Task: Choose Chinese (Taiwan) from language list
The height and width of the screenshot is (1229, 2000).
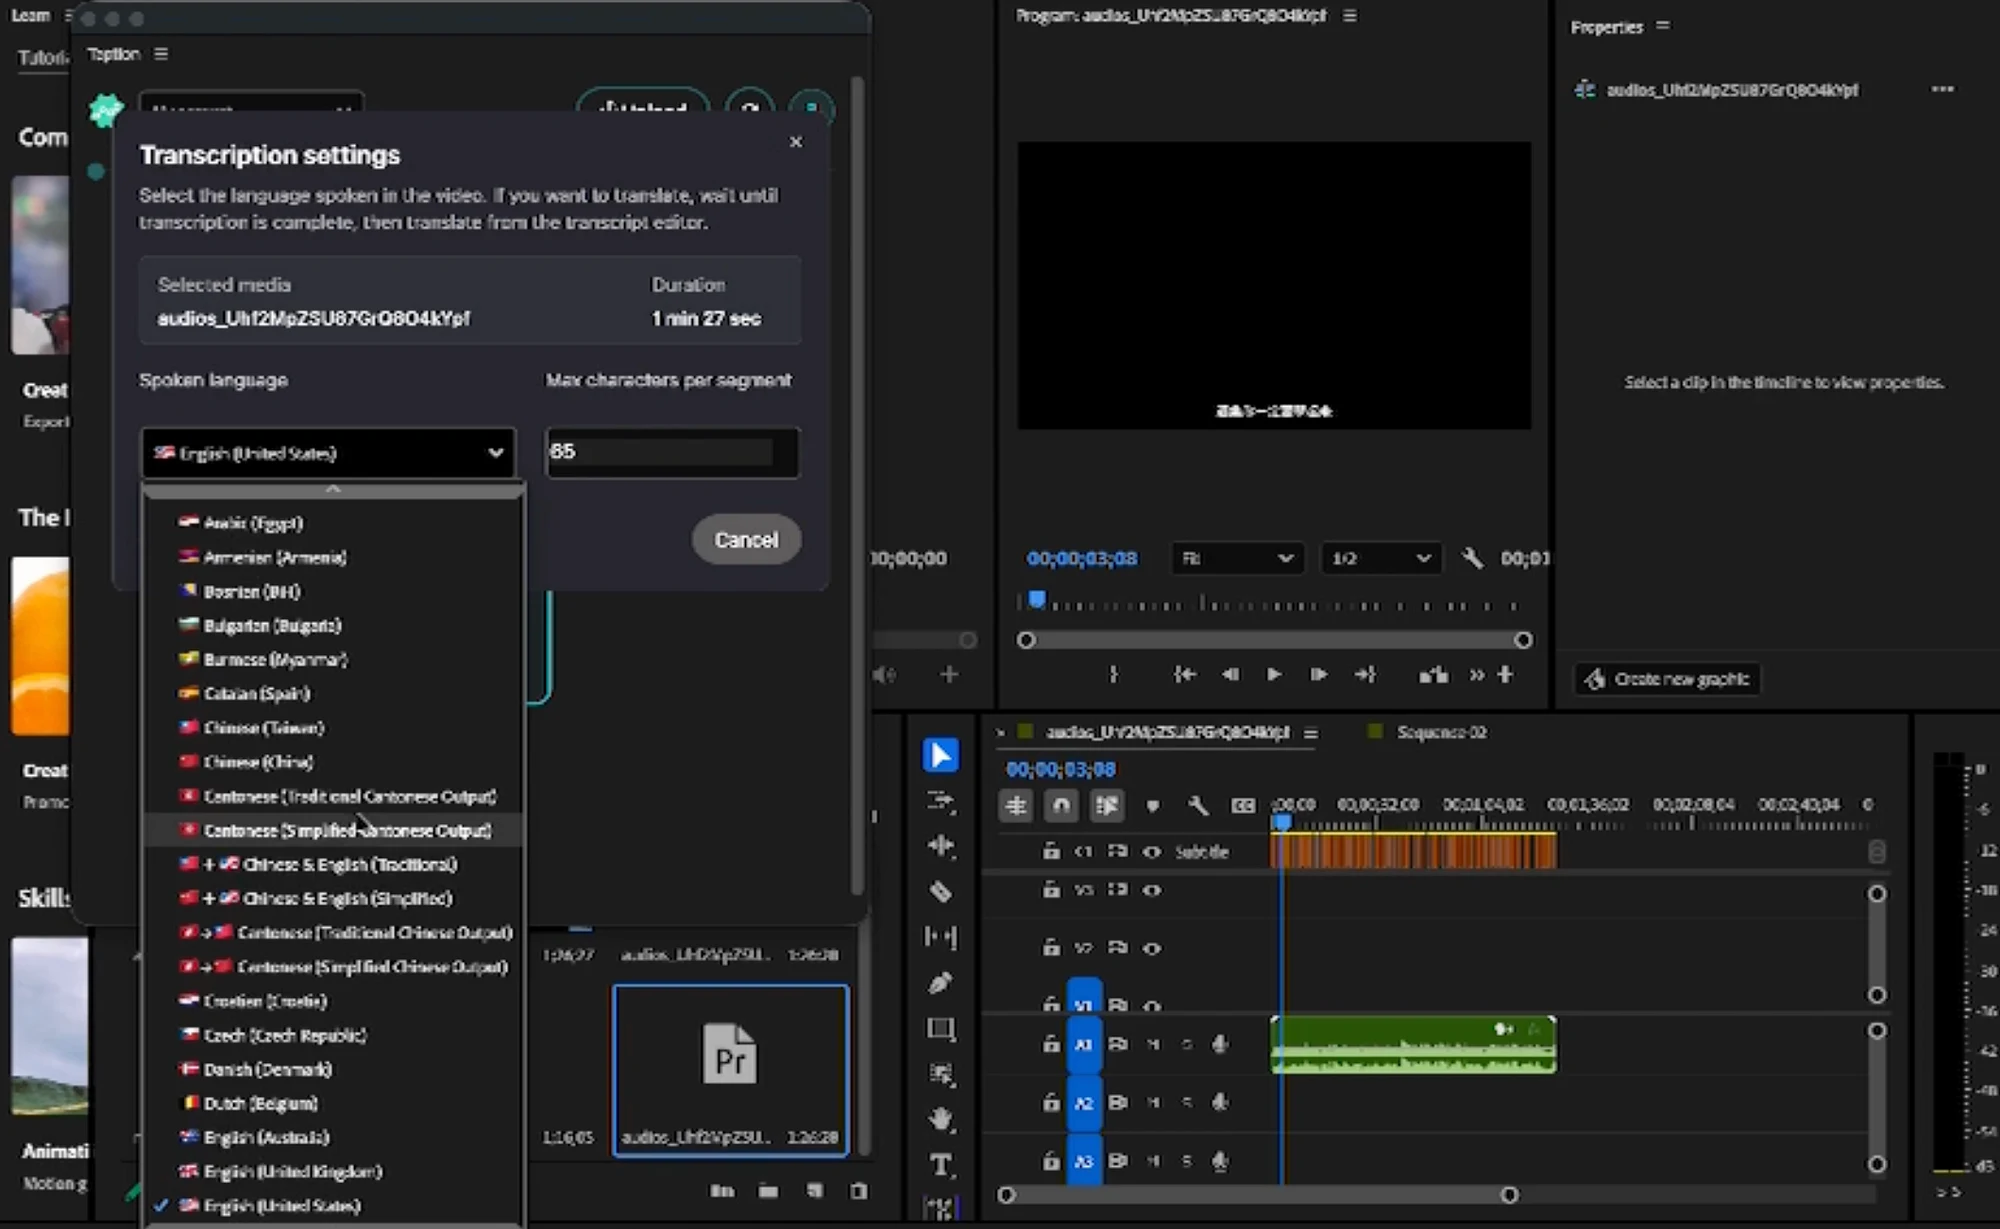Action: [334, 728]
